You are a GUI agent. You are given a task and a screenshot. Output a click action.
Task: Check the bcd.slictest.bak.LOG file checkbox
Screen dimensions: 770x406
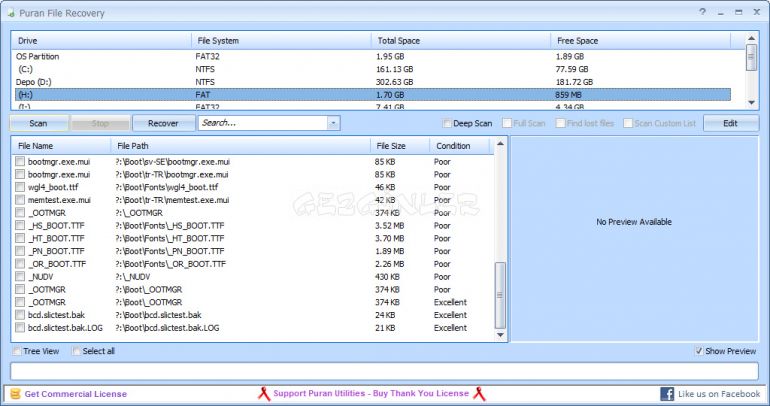(20, 327)
